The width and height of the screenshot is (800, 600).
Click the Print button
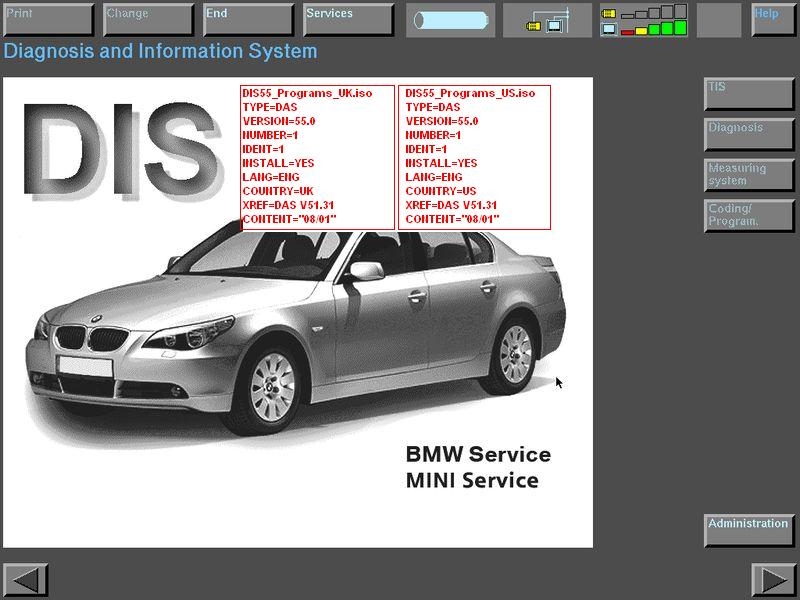coord(48,20)
